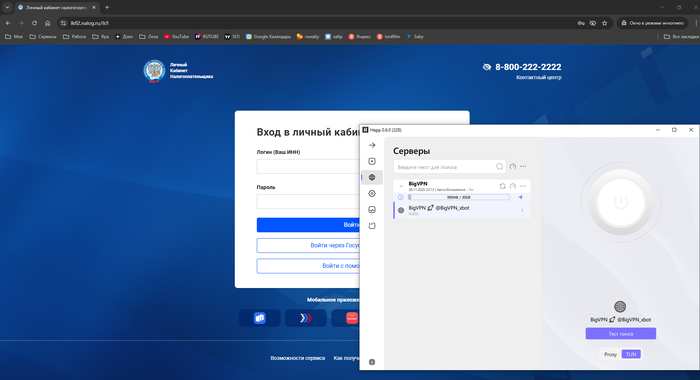
Task: Open the Возможности сервиса link
Action: 298,358
